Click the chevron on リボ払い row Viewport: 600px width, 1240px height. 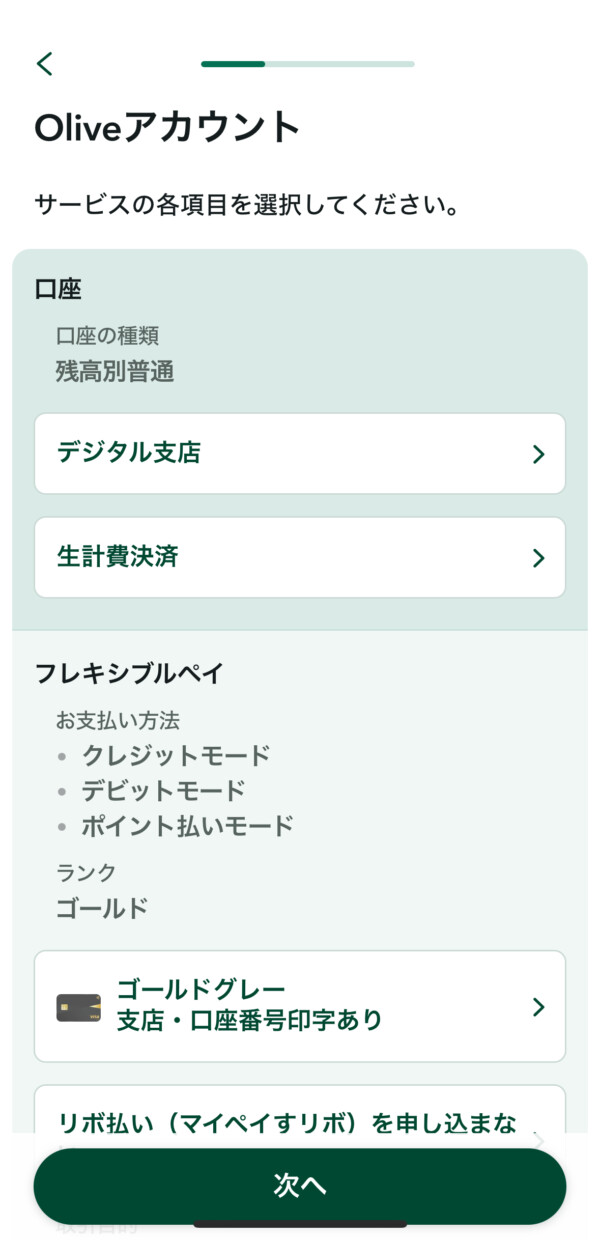pyautogui.click(x=538, y=1140)
